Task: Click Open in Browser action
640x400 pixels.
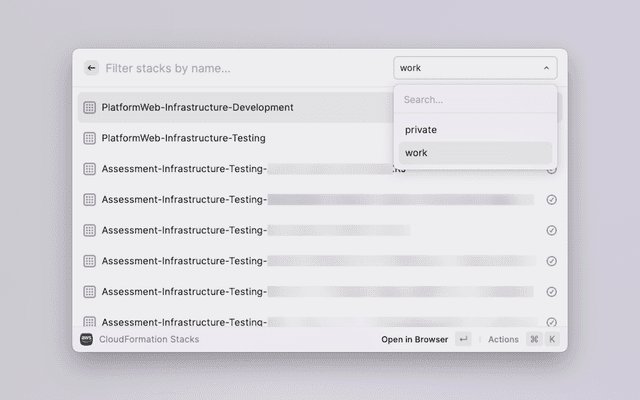Action: click(x=414, y=339)
